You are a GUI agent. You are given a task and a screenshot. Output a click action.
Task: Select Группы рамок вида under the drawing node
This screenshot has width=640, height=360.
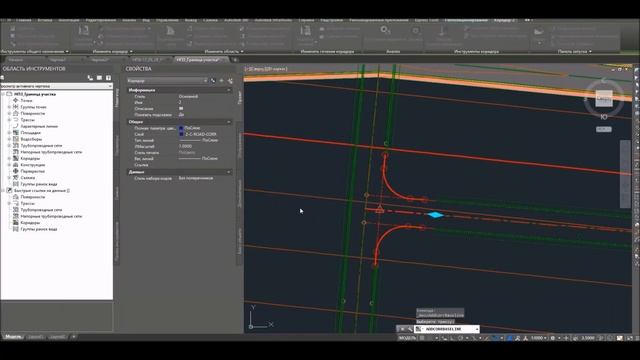tap(39, 184)
